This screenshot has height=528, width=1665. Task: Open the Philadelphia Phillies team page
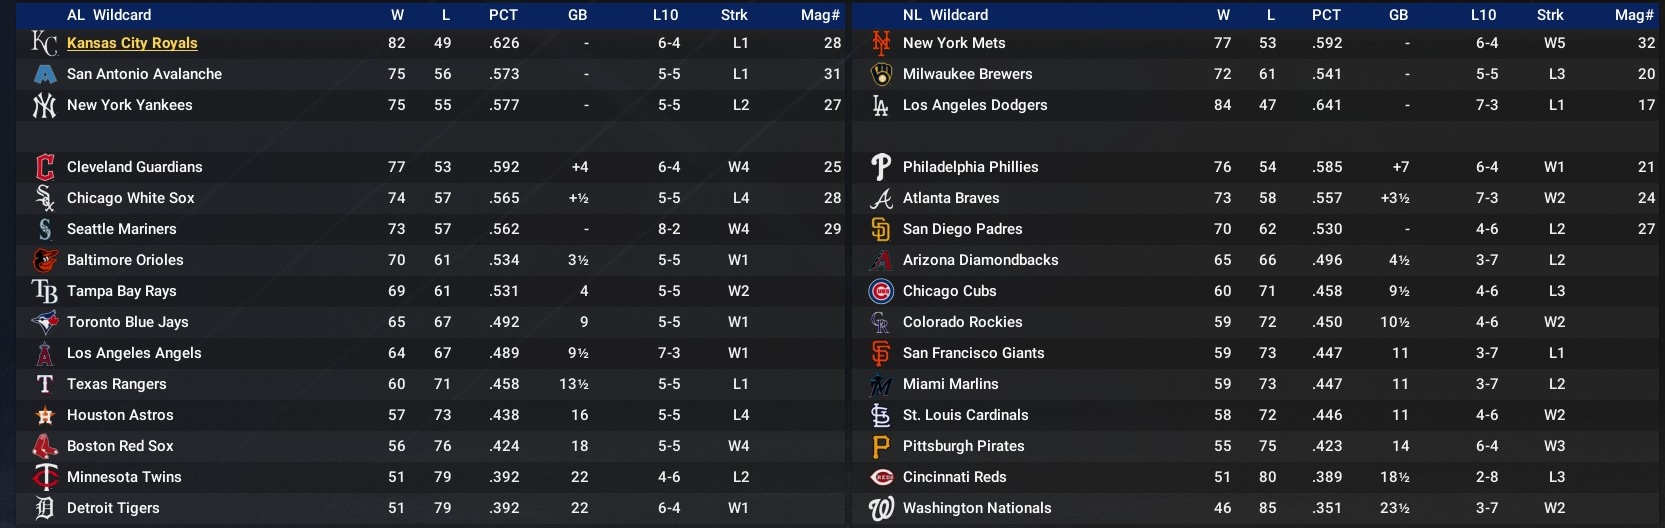[x=970, y=167]
